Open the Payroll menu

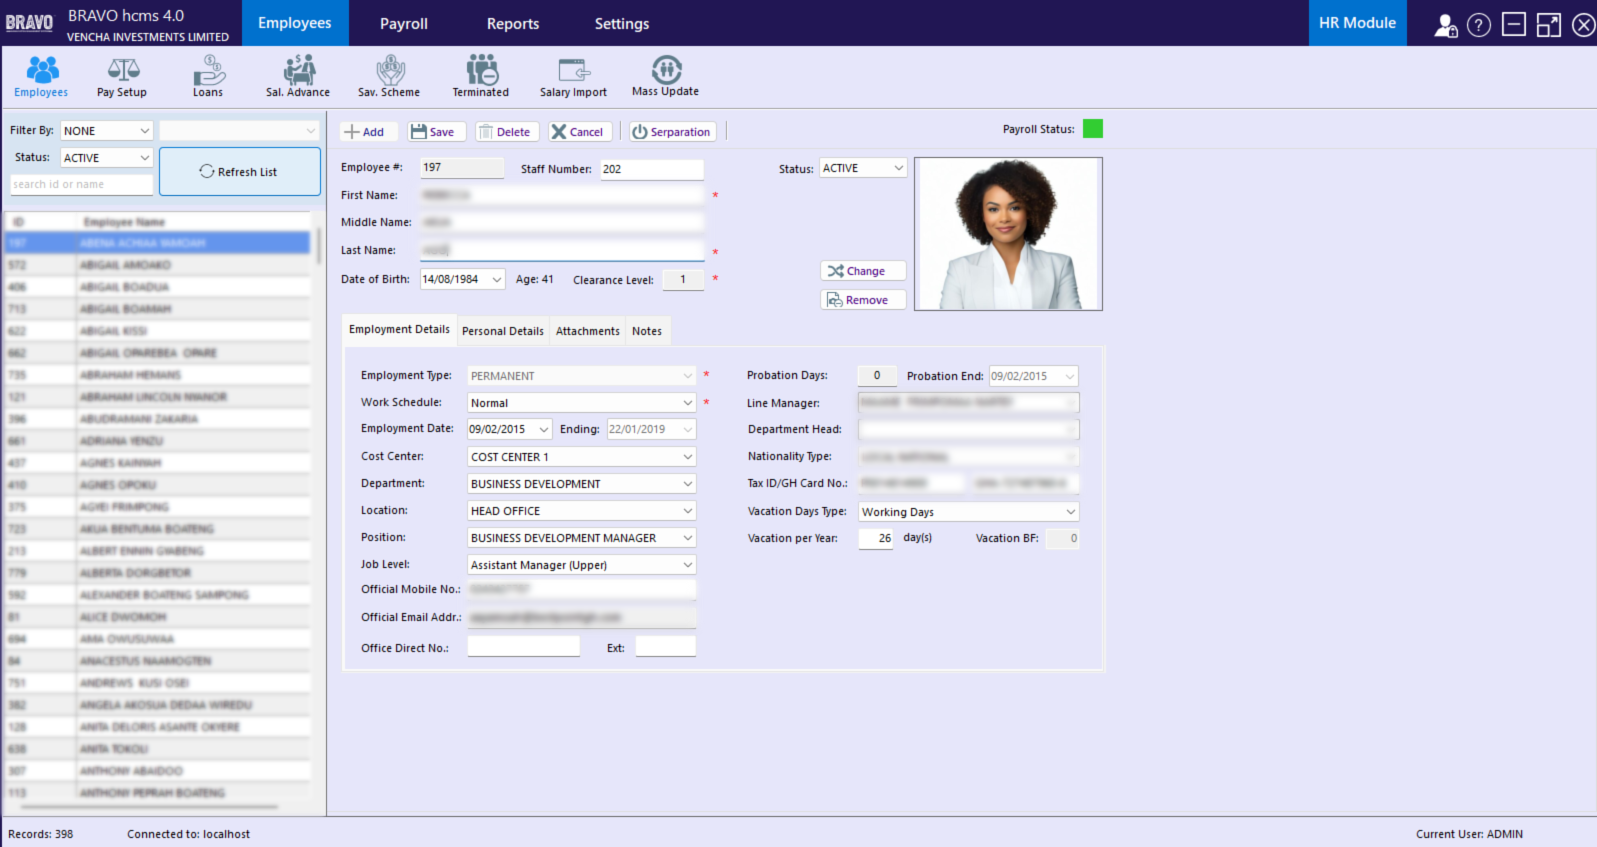click(404, 24)
